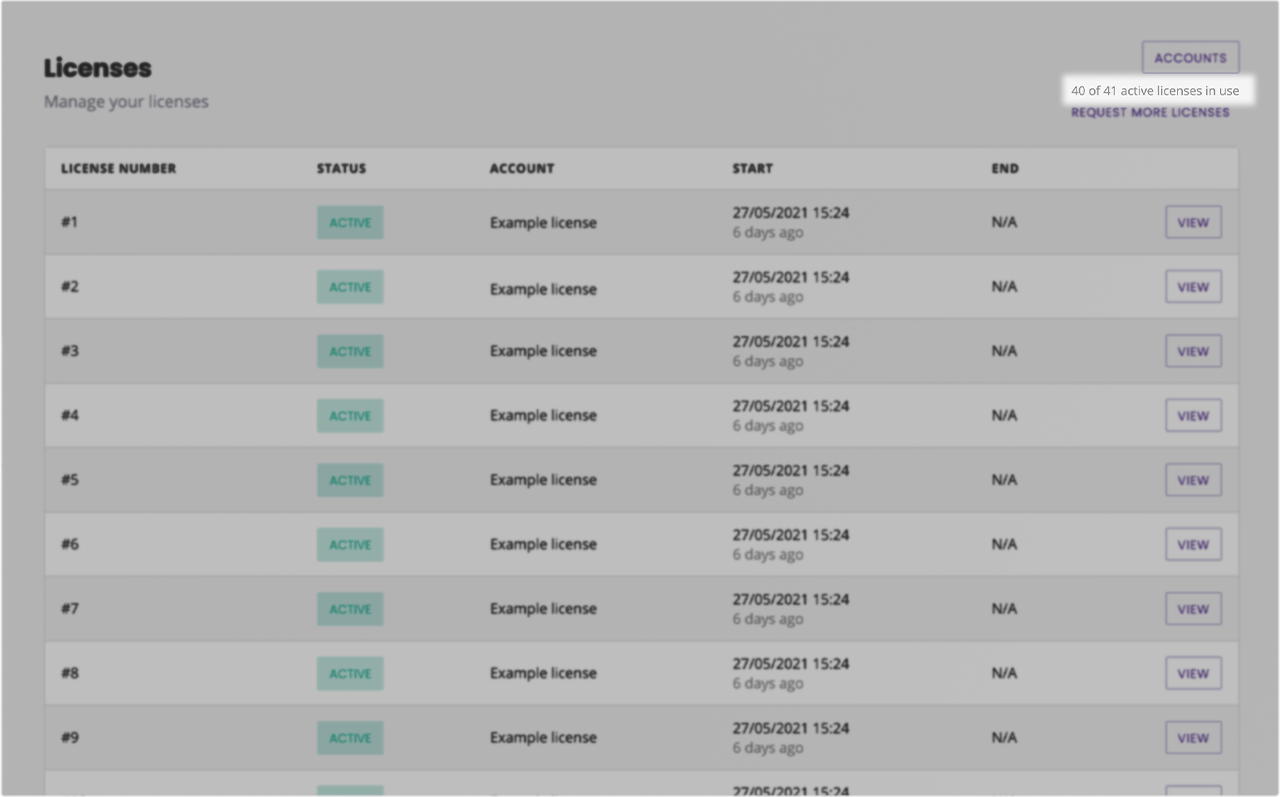Select Example license account in row #3

pyautogui.click(x=543, y=352)
